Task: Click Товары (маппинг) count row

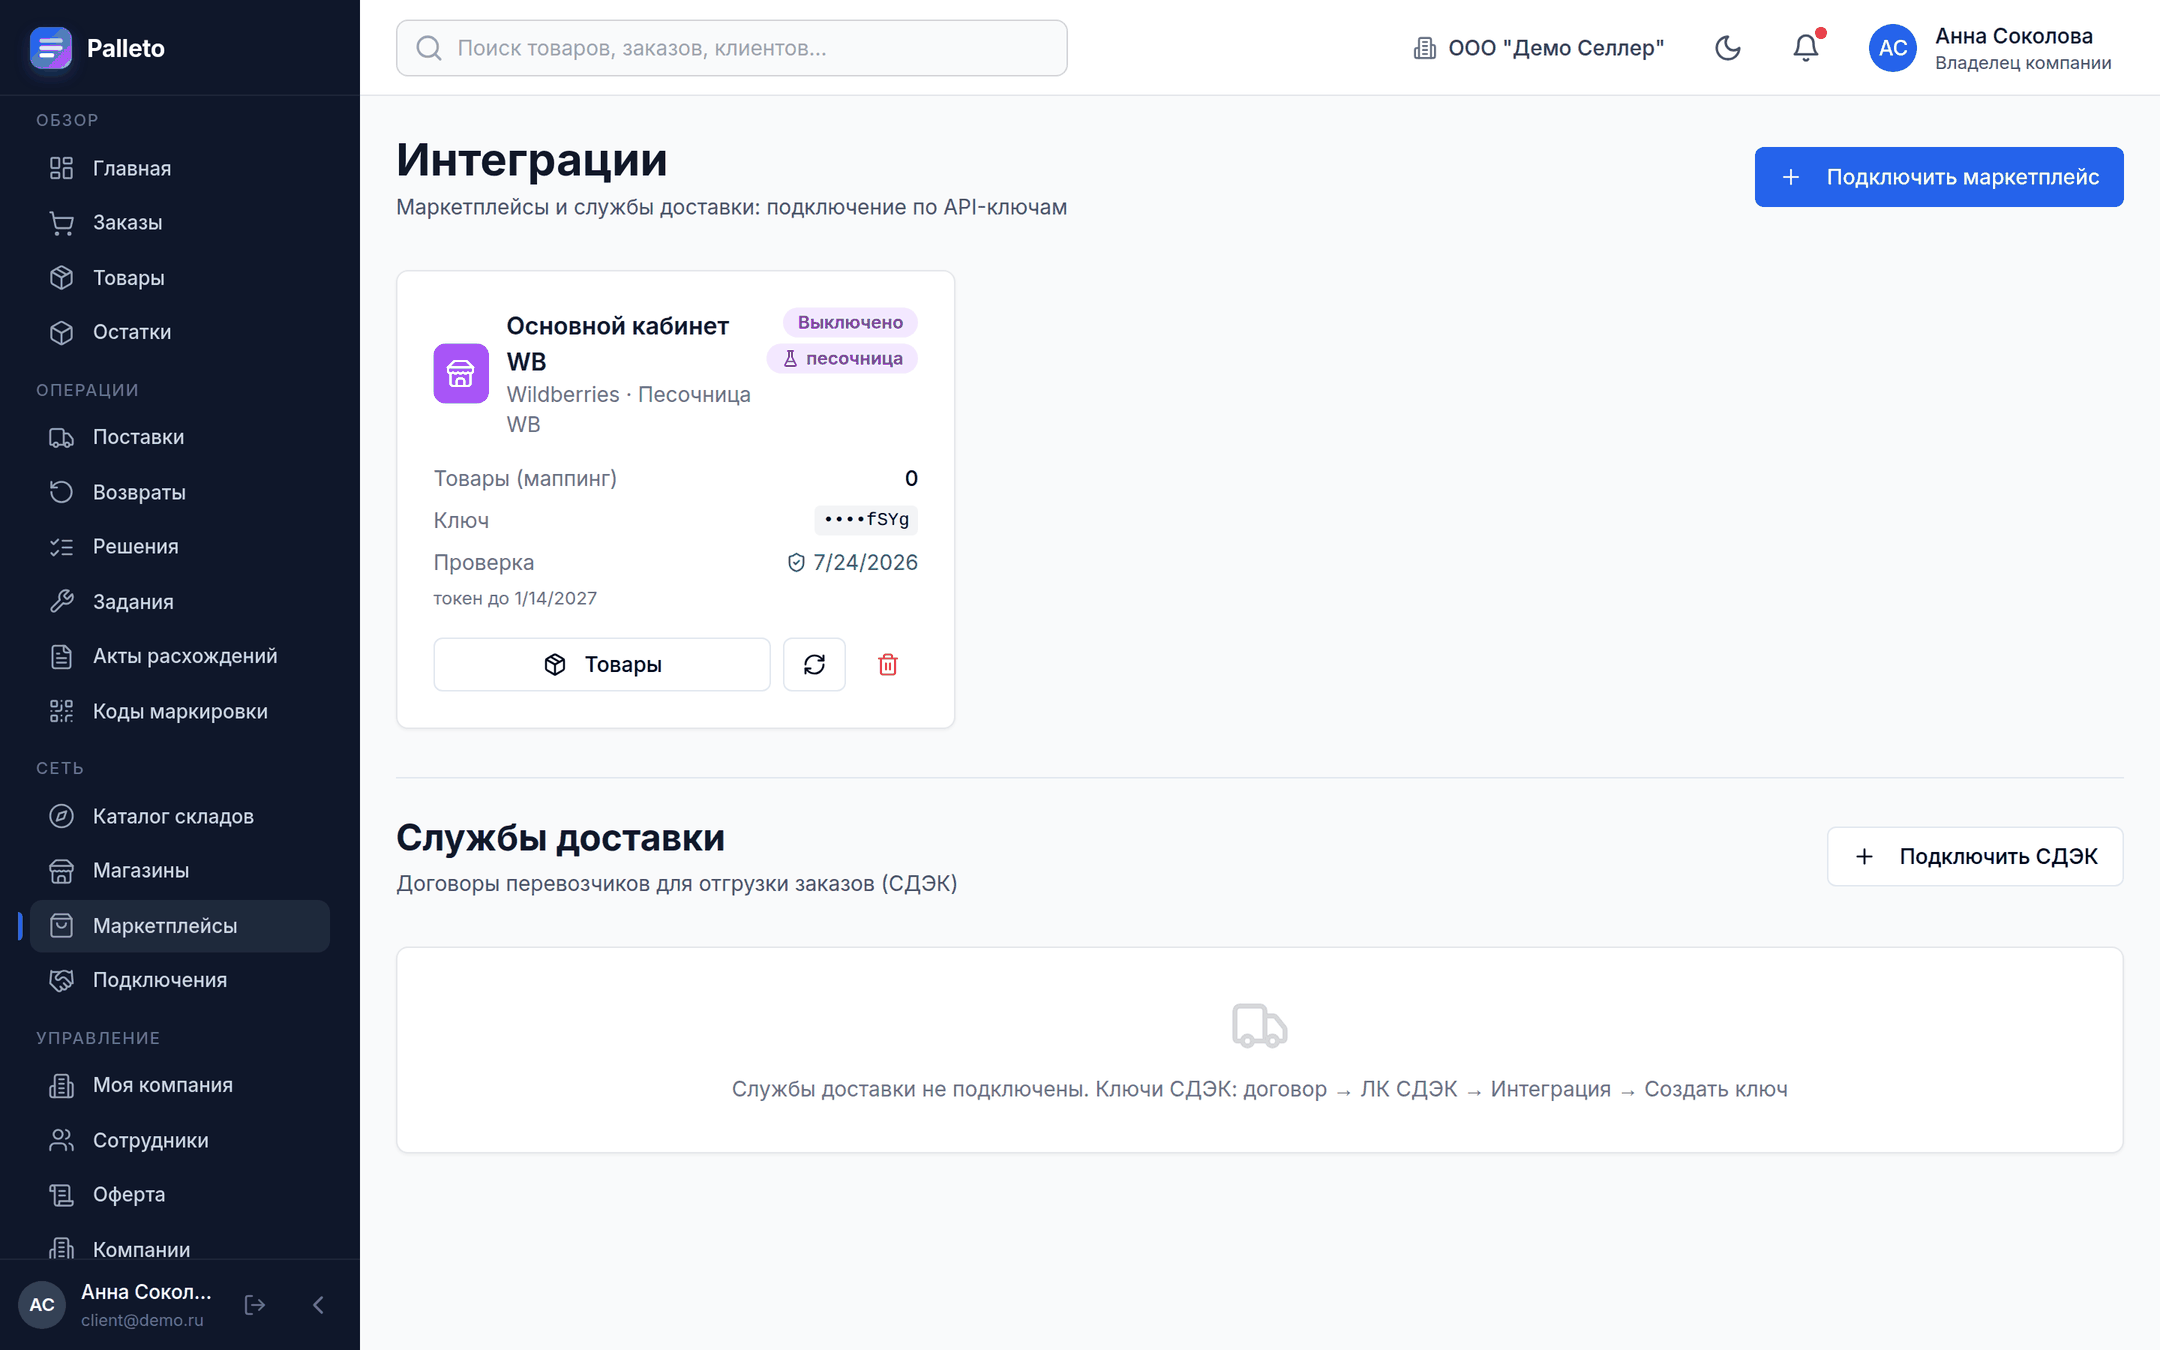Action: click(x=676, y=478)
